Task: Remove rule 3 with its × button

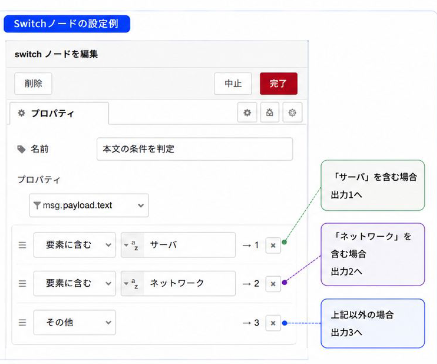Action: click(x=273, y=323)
